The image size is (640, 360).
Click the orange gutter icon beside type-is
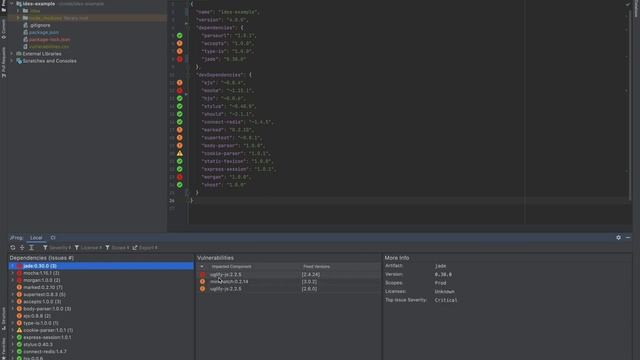pyautogui.click(x=180, y=51)
